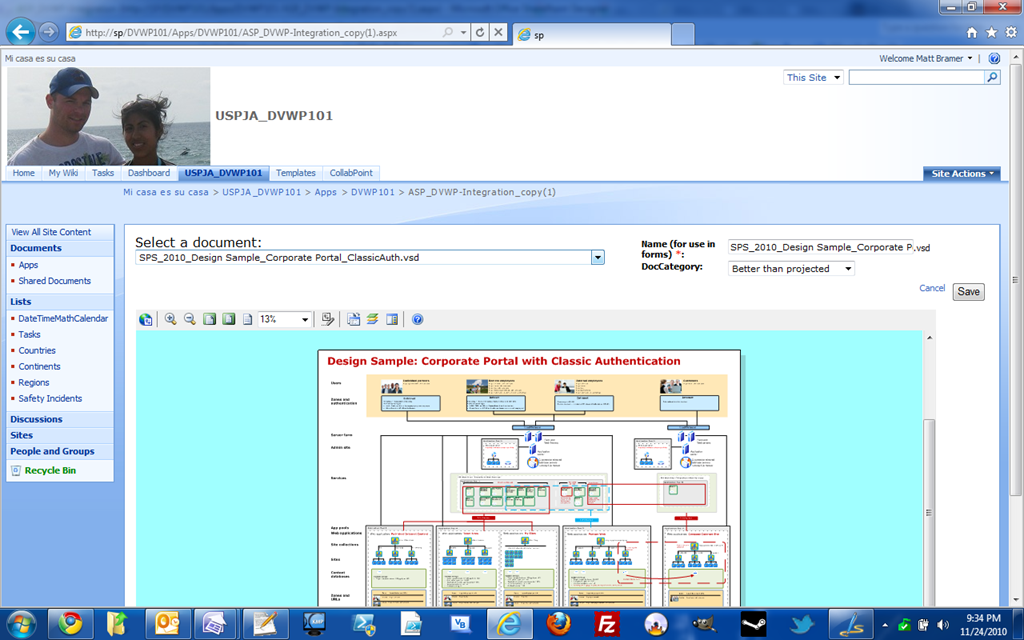
Task: Open the Visio viewer in browser icon
Action: pos(146,319)
